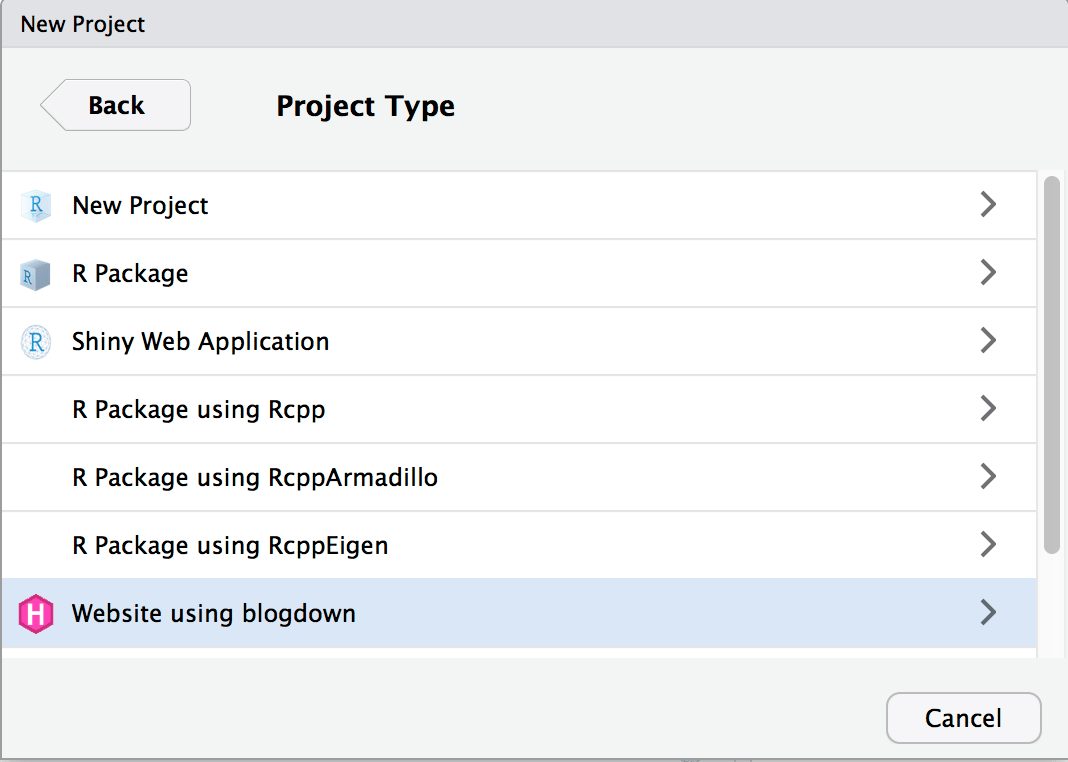Select the New Project list item

click(x=140, y=206)
